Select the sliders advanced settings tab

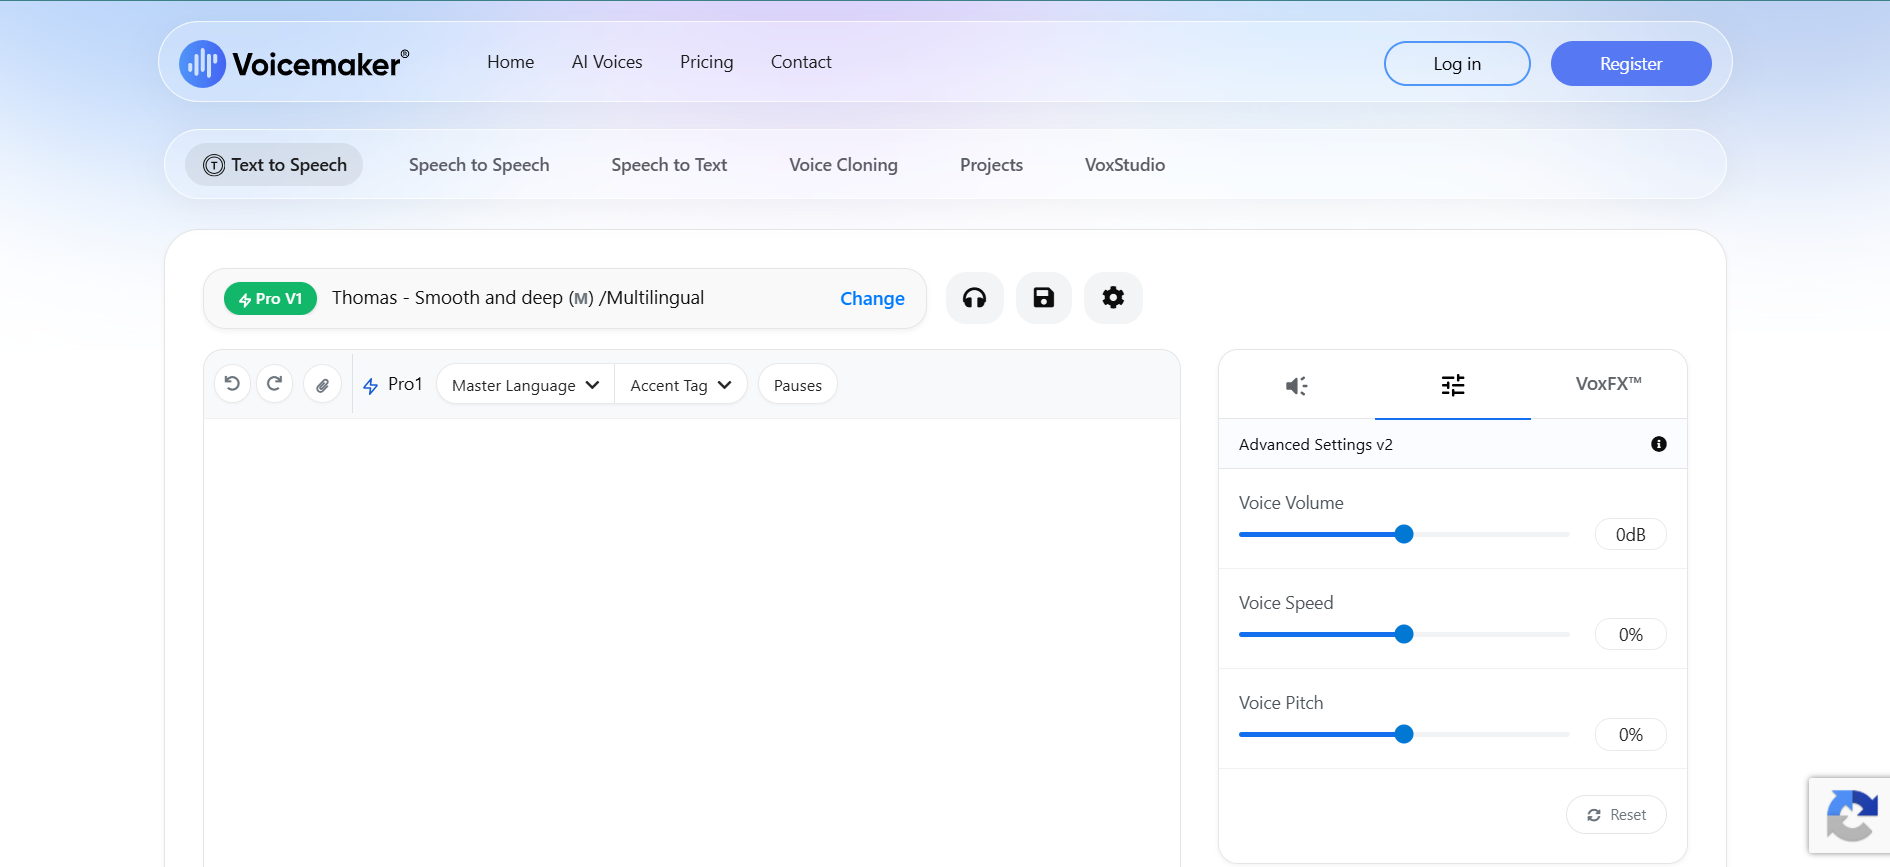[1453, 385]
